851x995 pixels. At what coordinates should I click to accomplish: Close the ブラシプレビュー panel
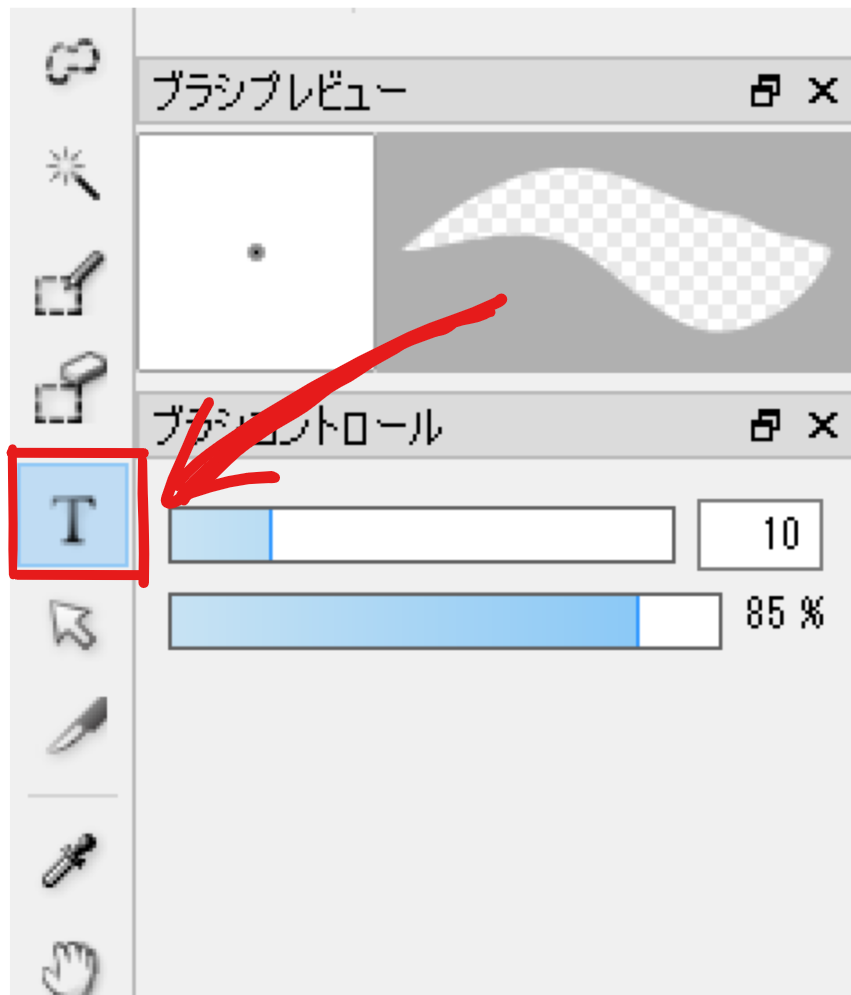tap(822, 93)
